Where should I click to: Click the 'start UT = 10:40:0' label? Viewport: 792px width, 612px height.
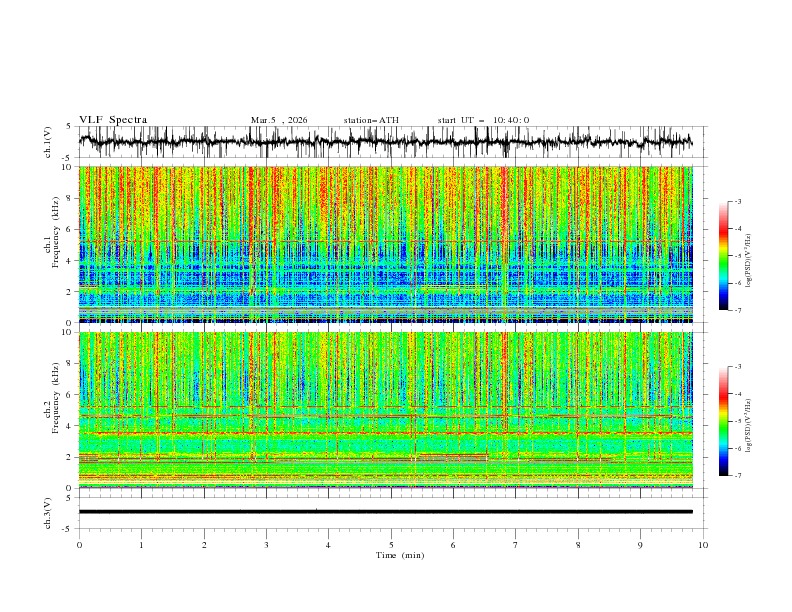[483, 120]
